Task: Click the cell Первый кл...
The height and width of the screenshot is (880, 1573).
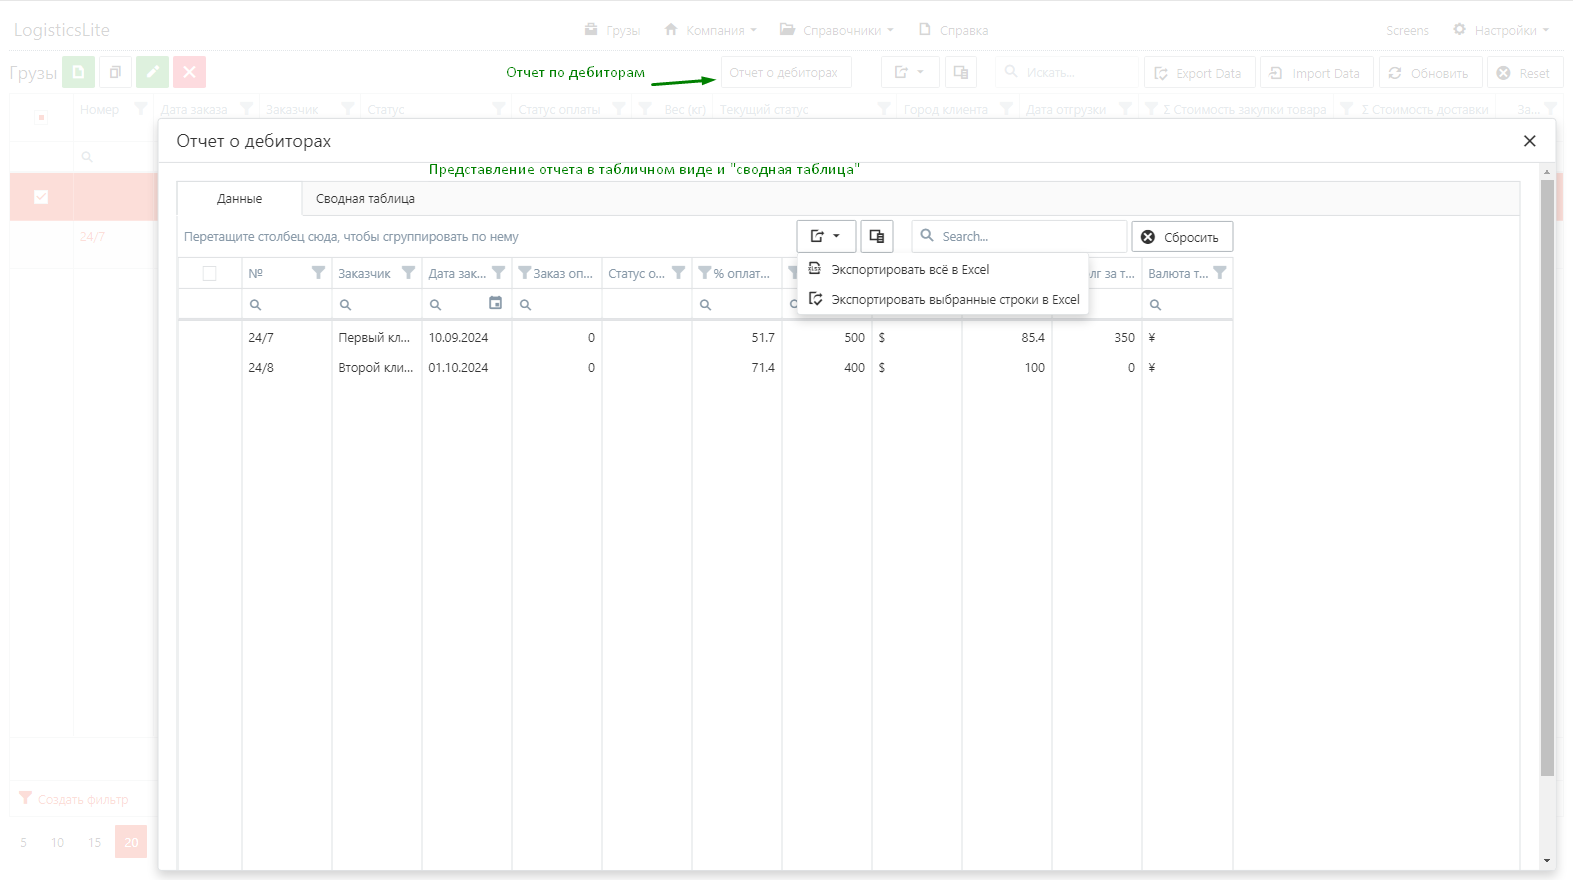Action: coord(375,338)
